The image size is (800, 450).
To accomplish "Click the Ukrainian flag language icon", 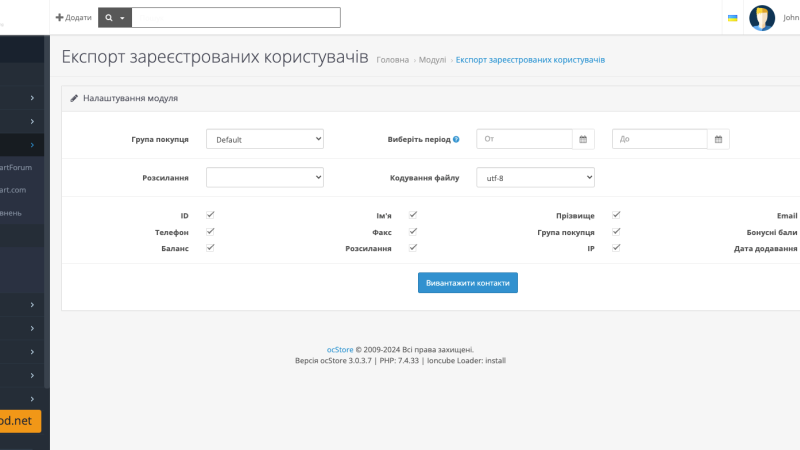I will 733,18.
